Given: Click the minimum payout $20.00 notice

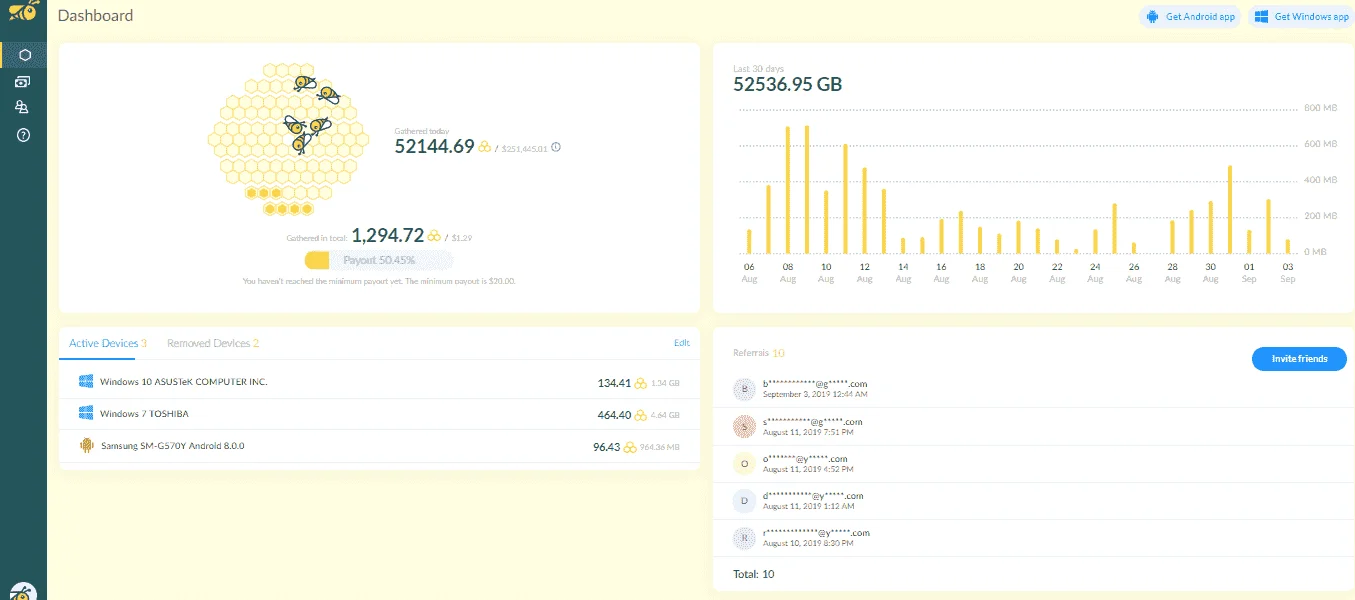Looking at the screenshot, I should point(379,282).
